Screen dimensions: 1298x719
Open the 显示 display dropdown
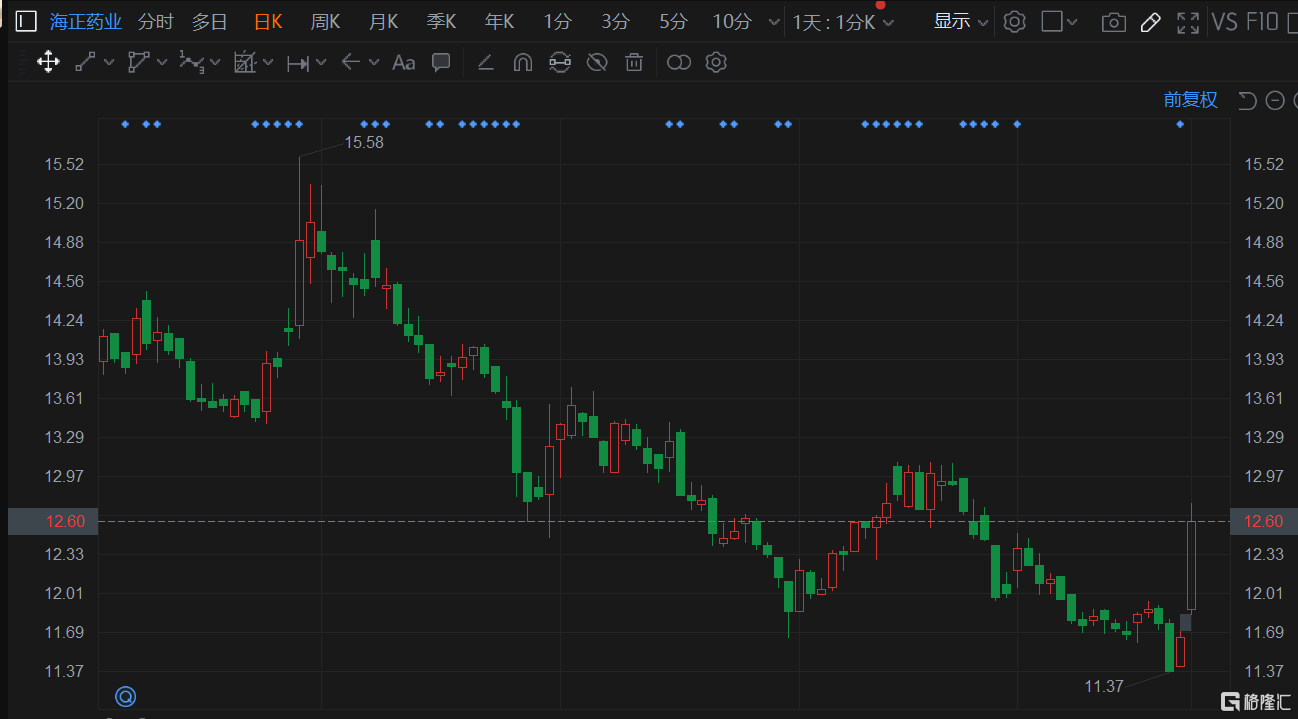pyautogui.click(x=961, y=22)
